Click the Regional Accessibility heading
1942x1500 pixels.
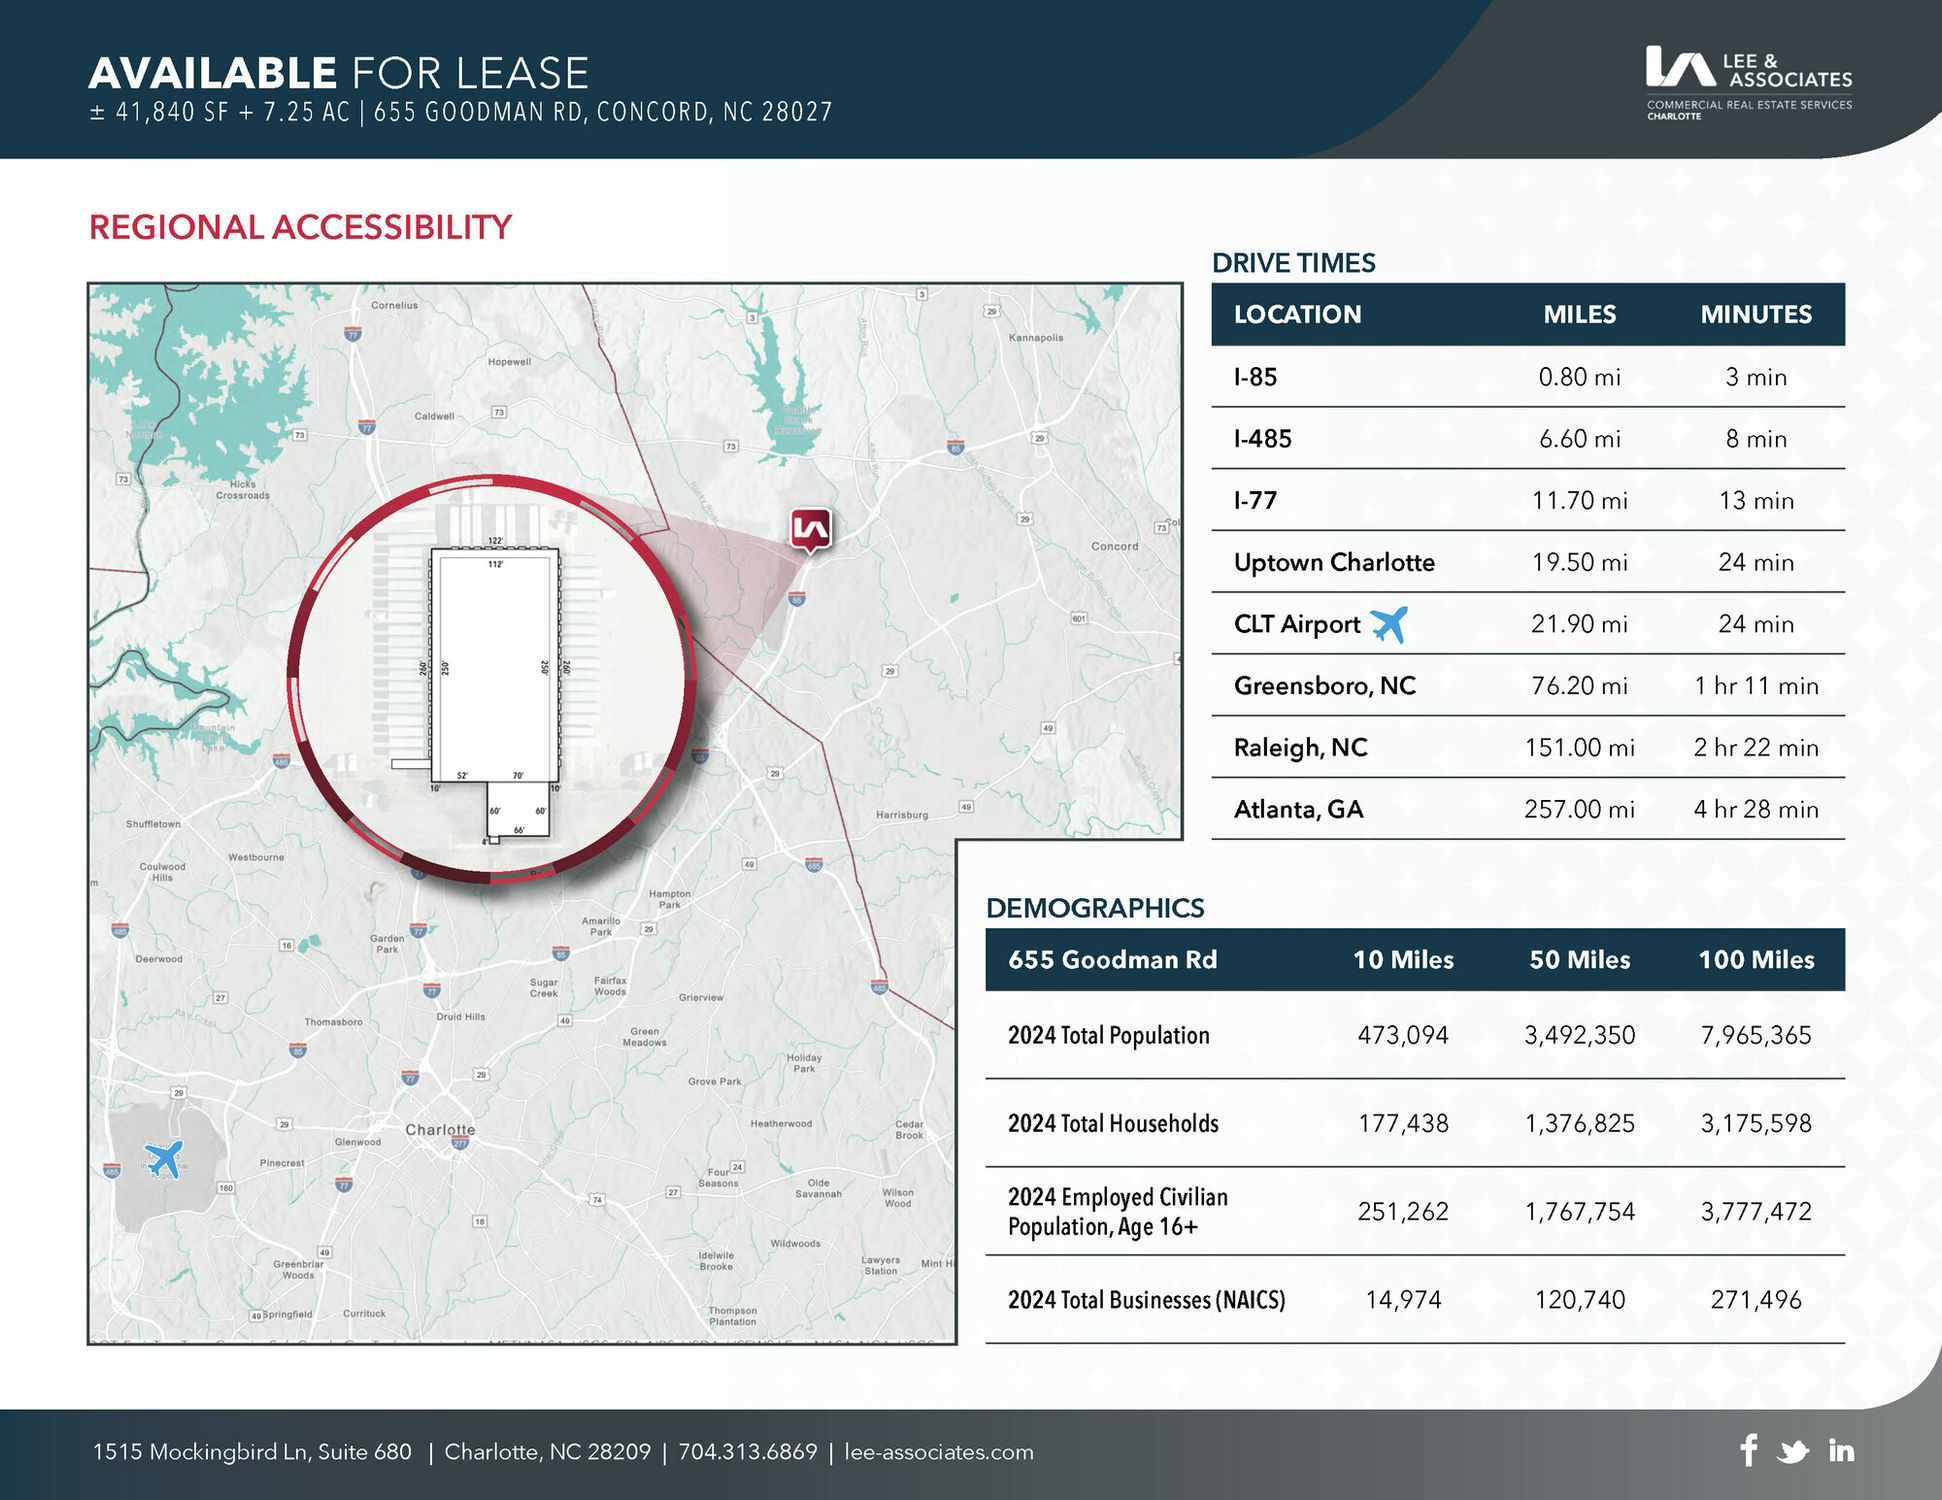300,227
